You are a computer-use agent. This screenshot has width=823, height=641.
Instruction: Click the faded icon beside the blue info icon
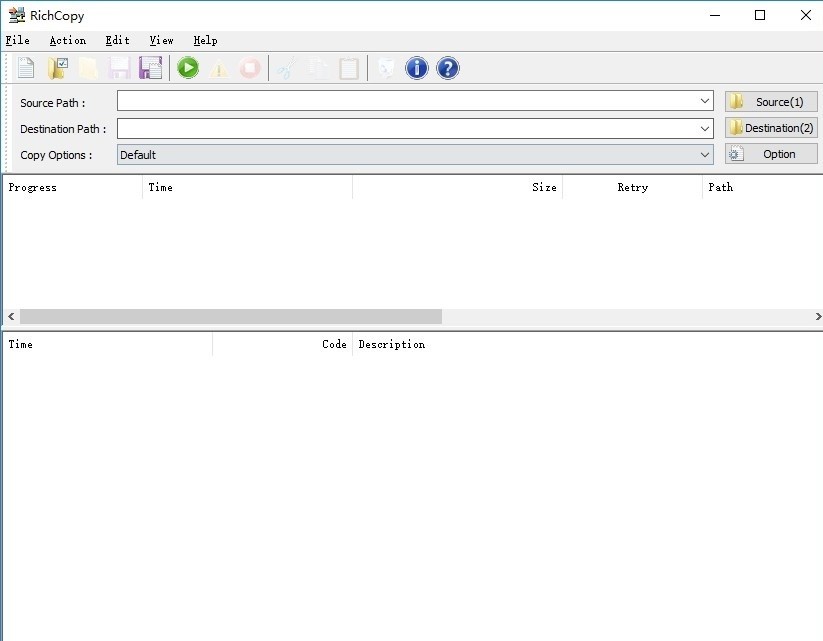tap(386, 68)
